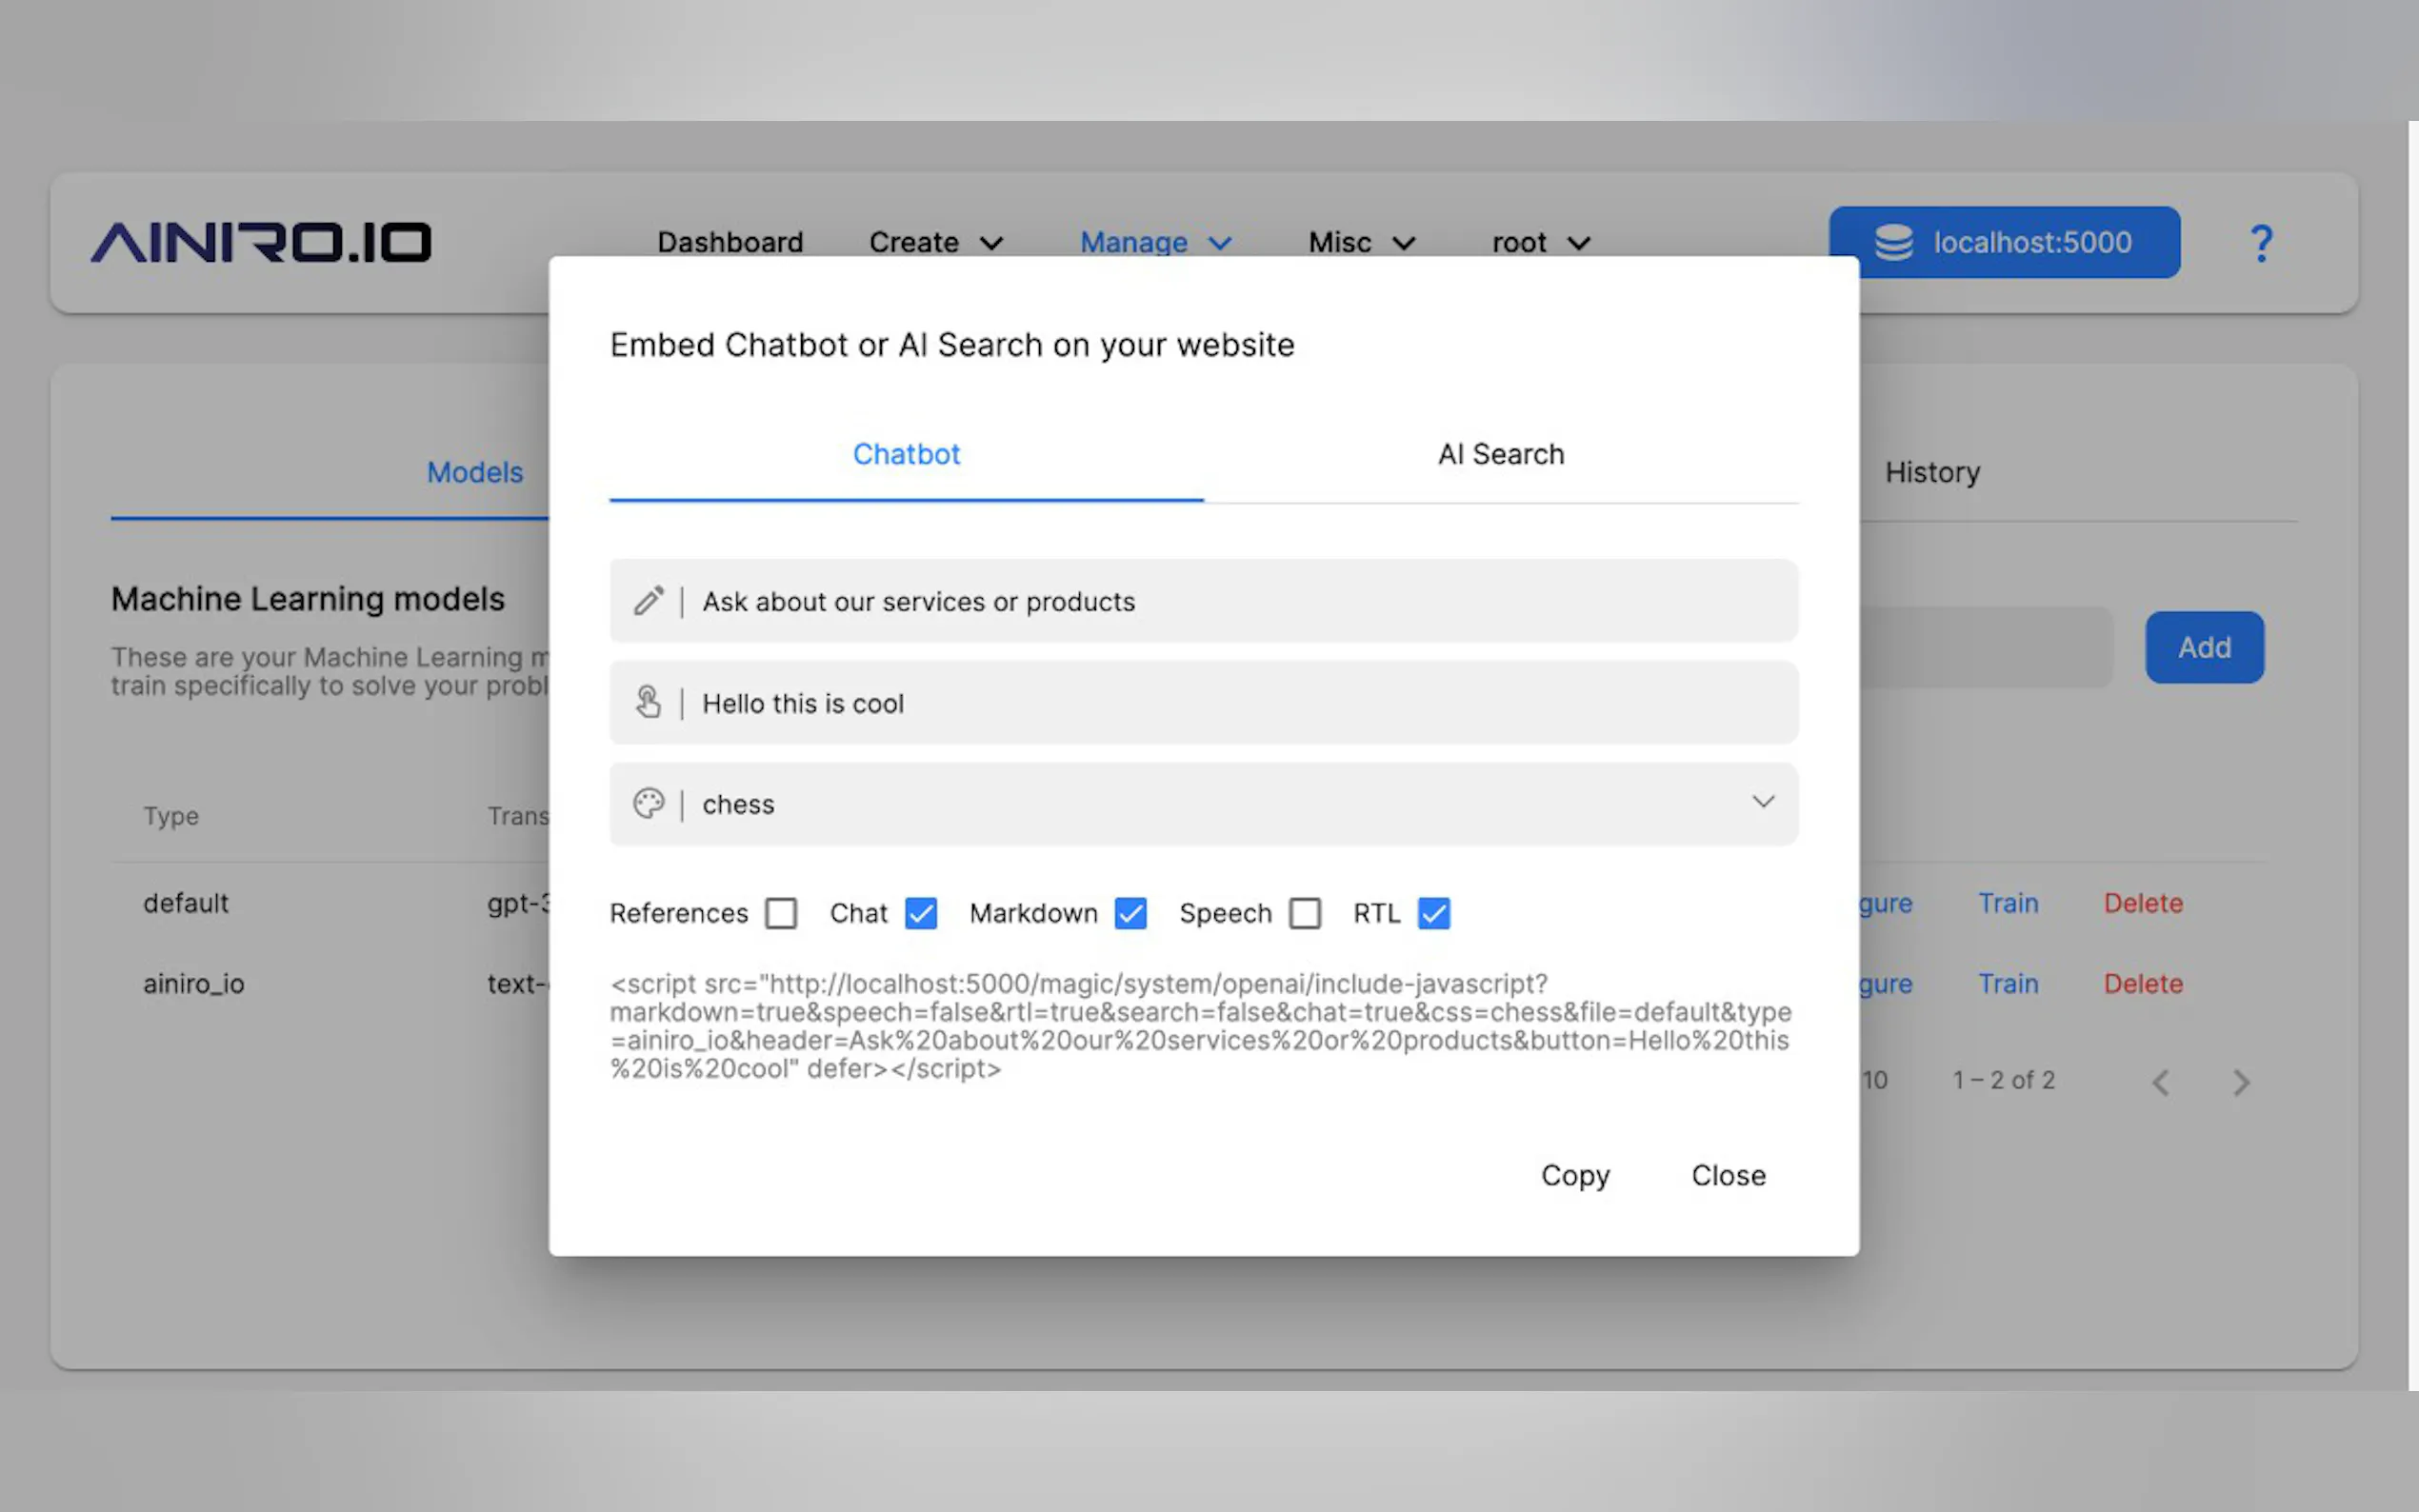The height and width of the screenshot is (1512, 2419).
Task: Click the hand pointer icon in the button text field
Action: coord(648,703)
